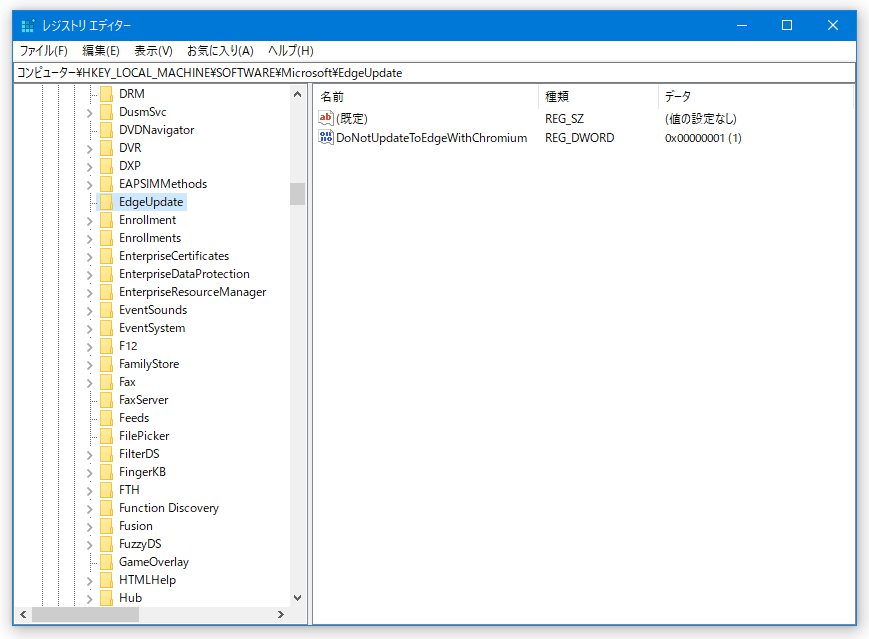
Task: Click the Enrollments folder icon
Action: (106, 238)
